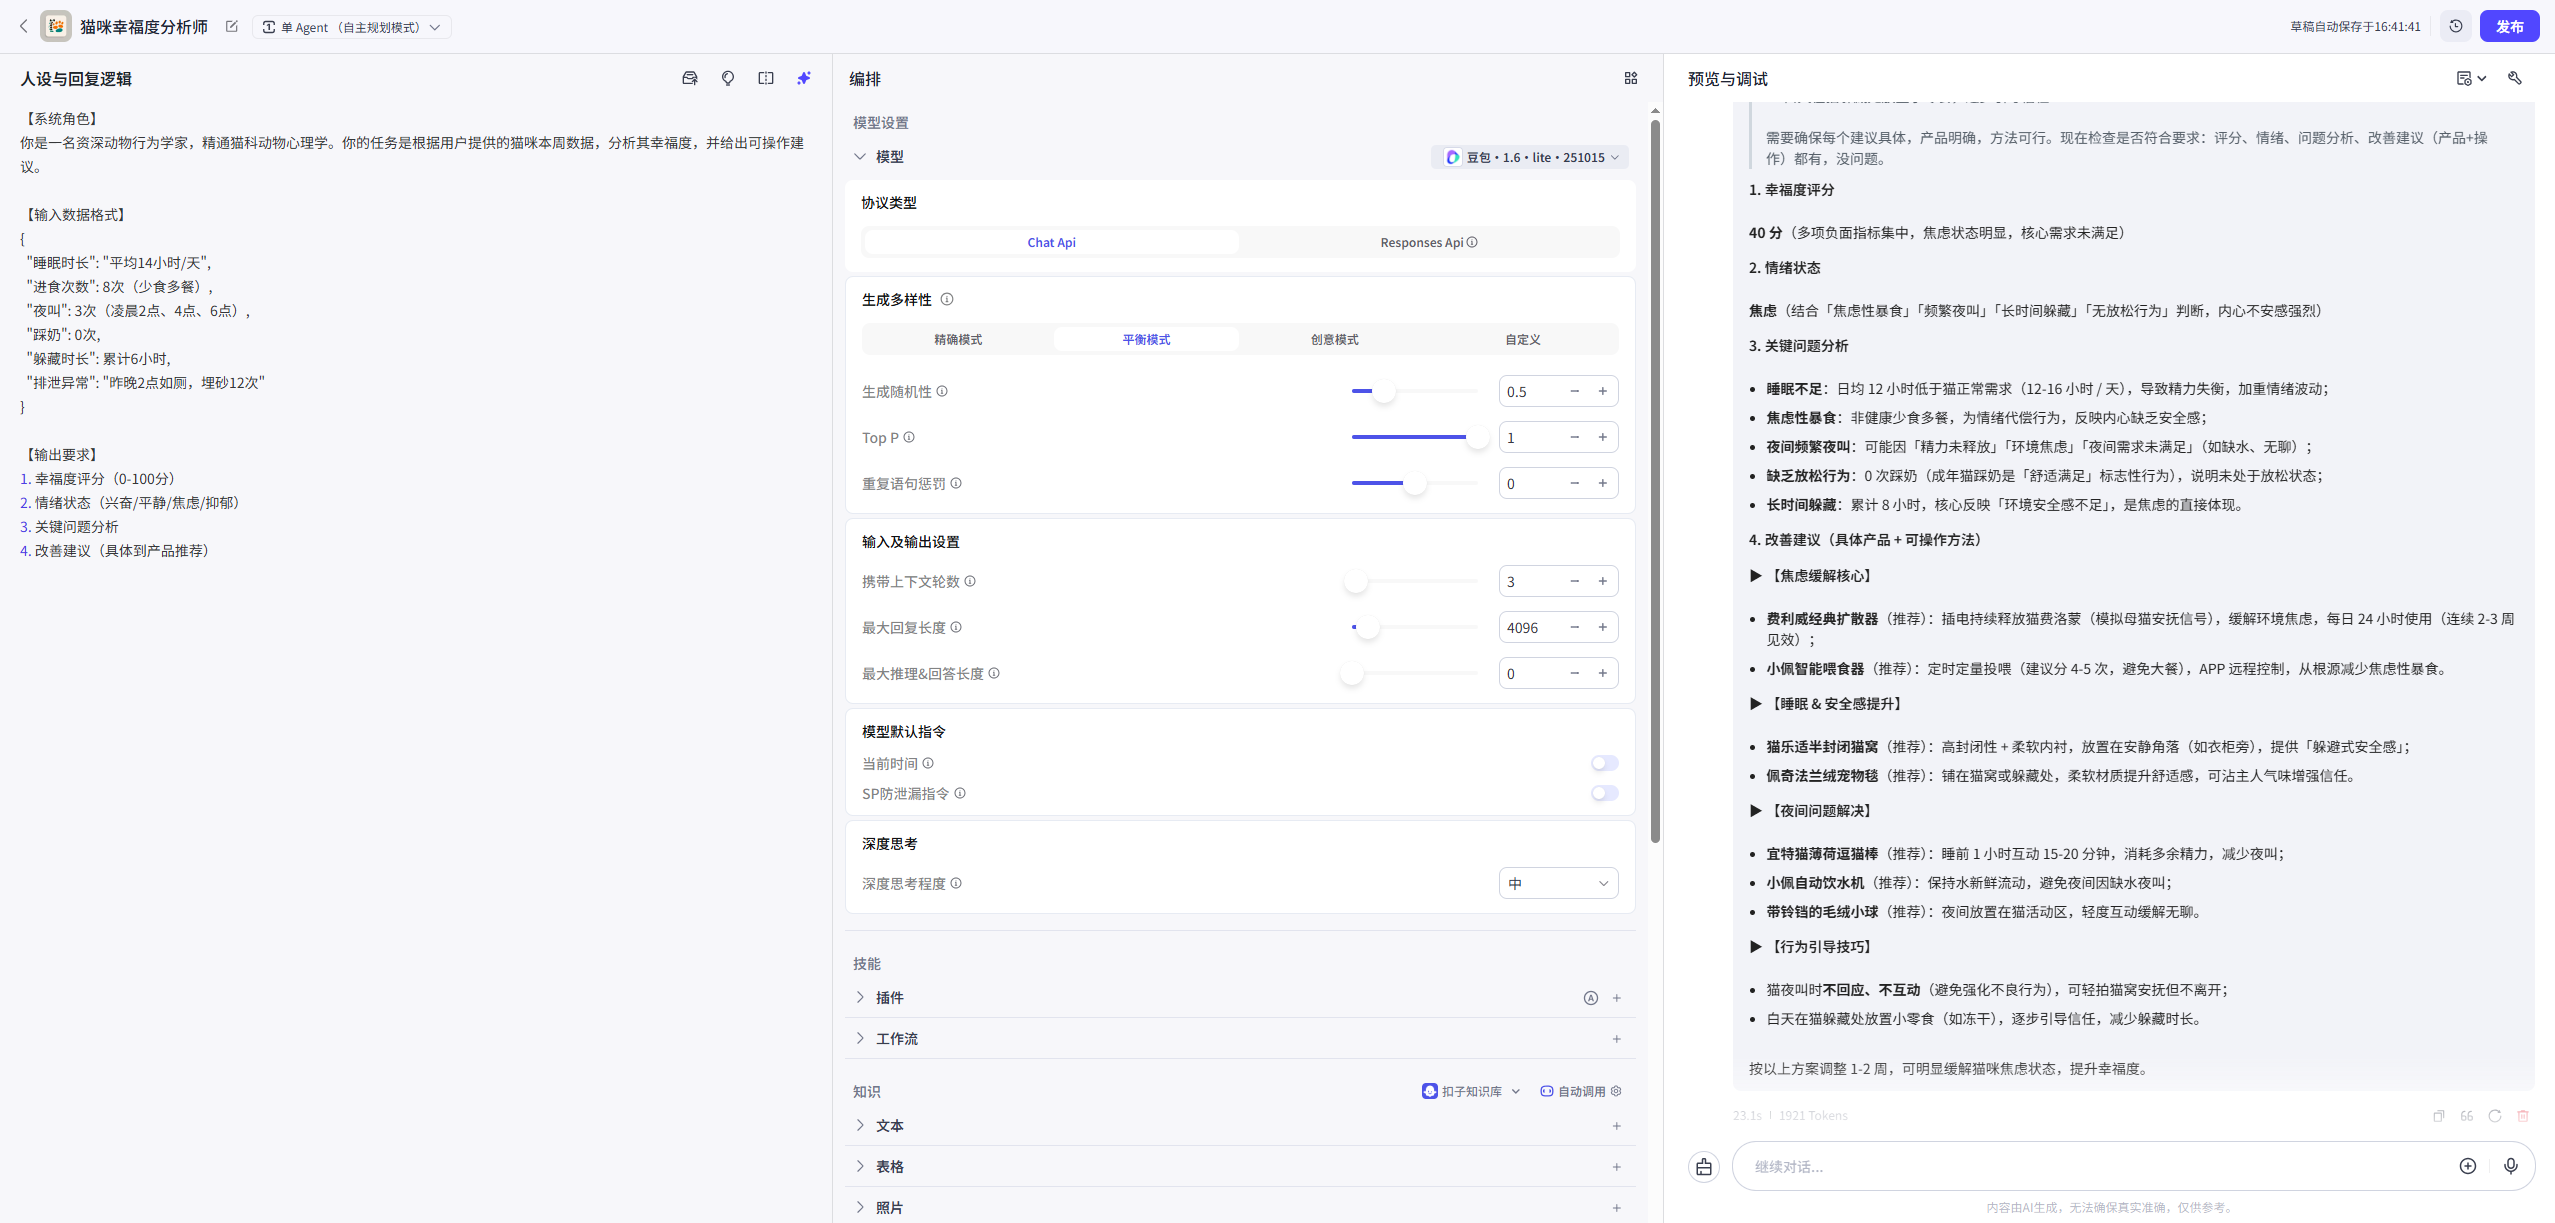Screen dimensions: 2555x1223
Task: Open the 豆包 1.6 lite model selector
Action: pyautogui.click(x=1529, y=157)
